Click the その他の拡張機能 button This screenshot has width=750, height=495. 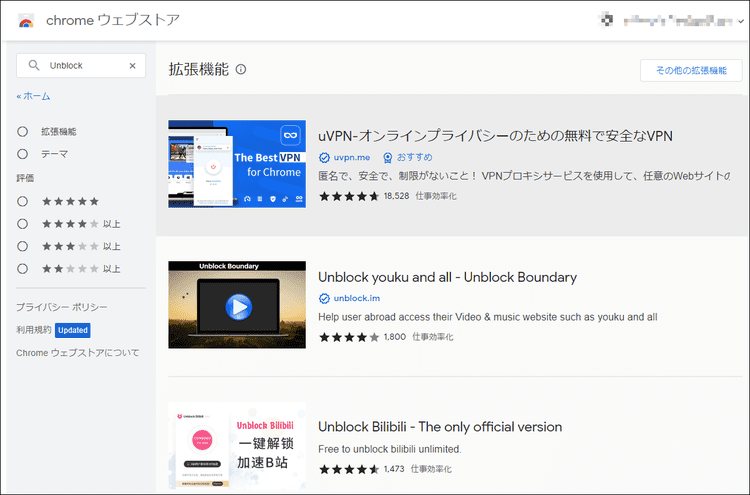pyautogui.click(x=691, y=71)
